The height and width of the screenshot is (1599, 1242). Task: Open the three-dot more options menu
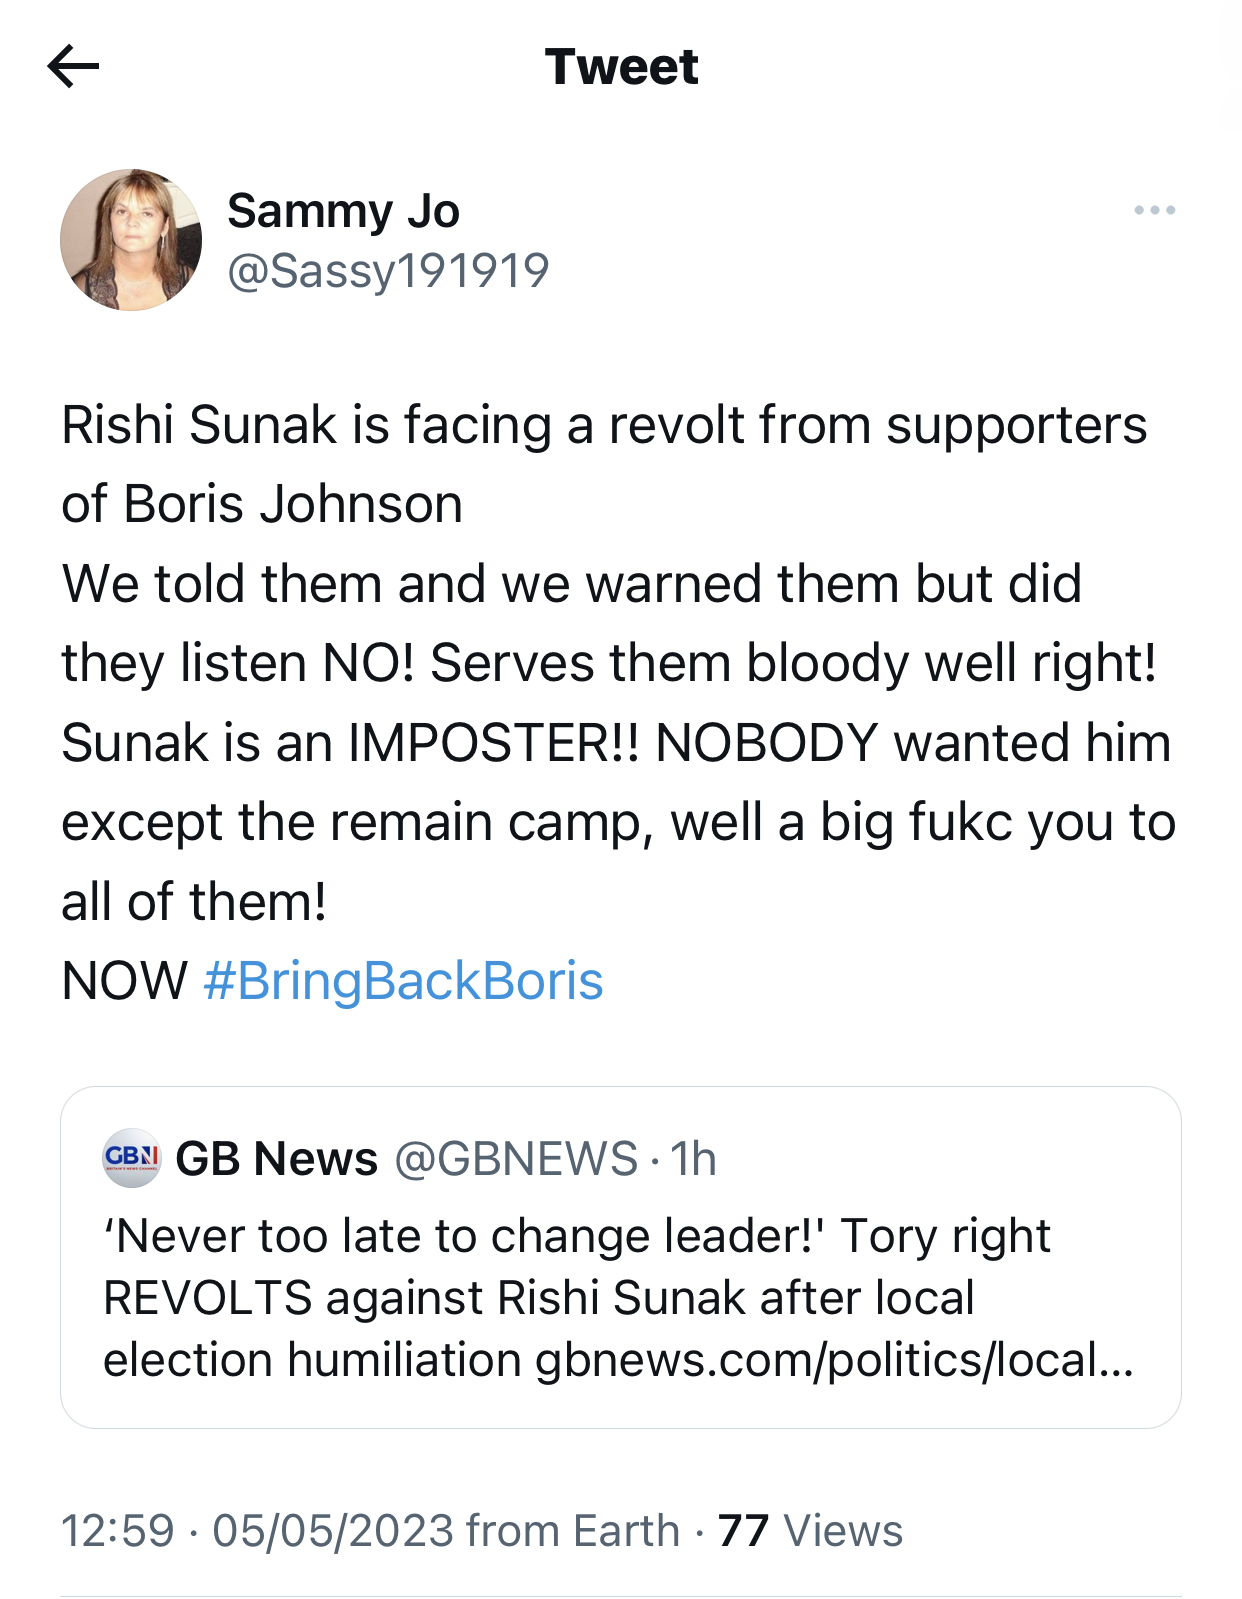[1154, 210]
